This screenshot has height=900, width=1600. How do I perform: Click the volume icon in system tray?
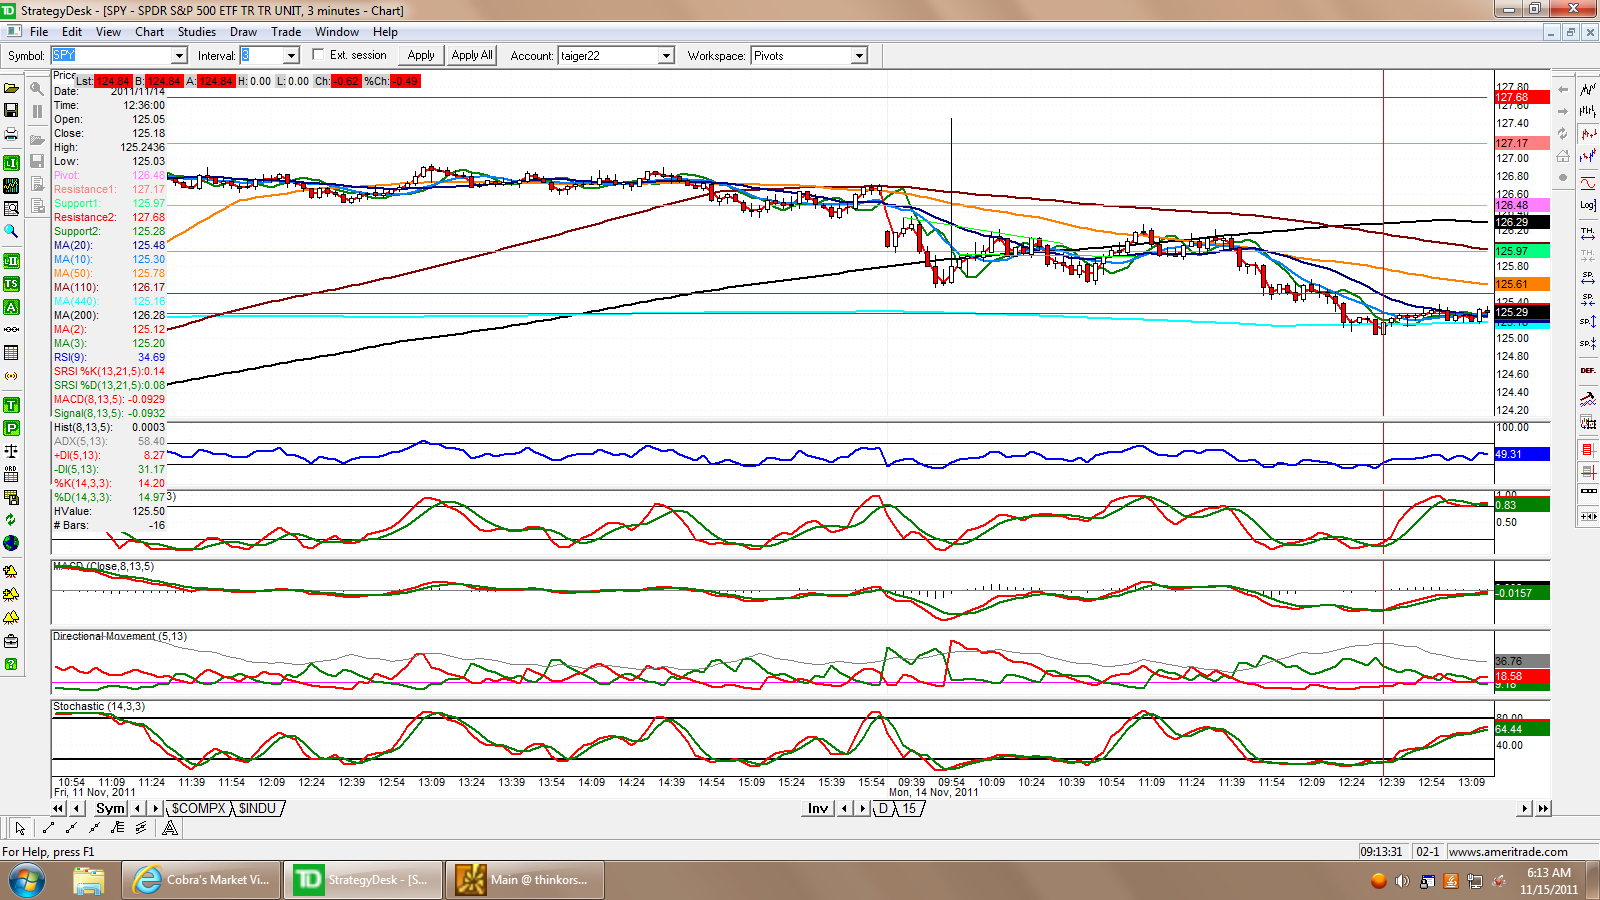pos(1402,881)
